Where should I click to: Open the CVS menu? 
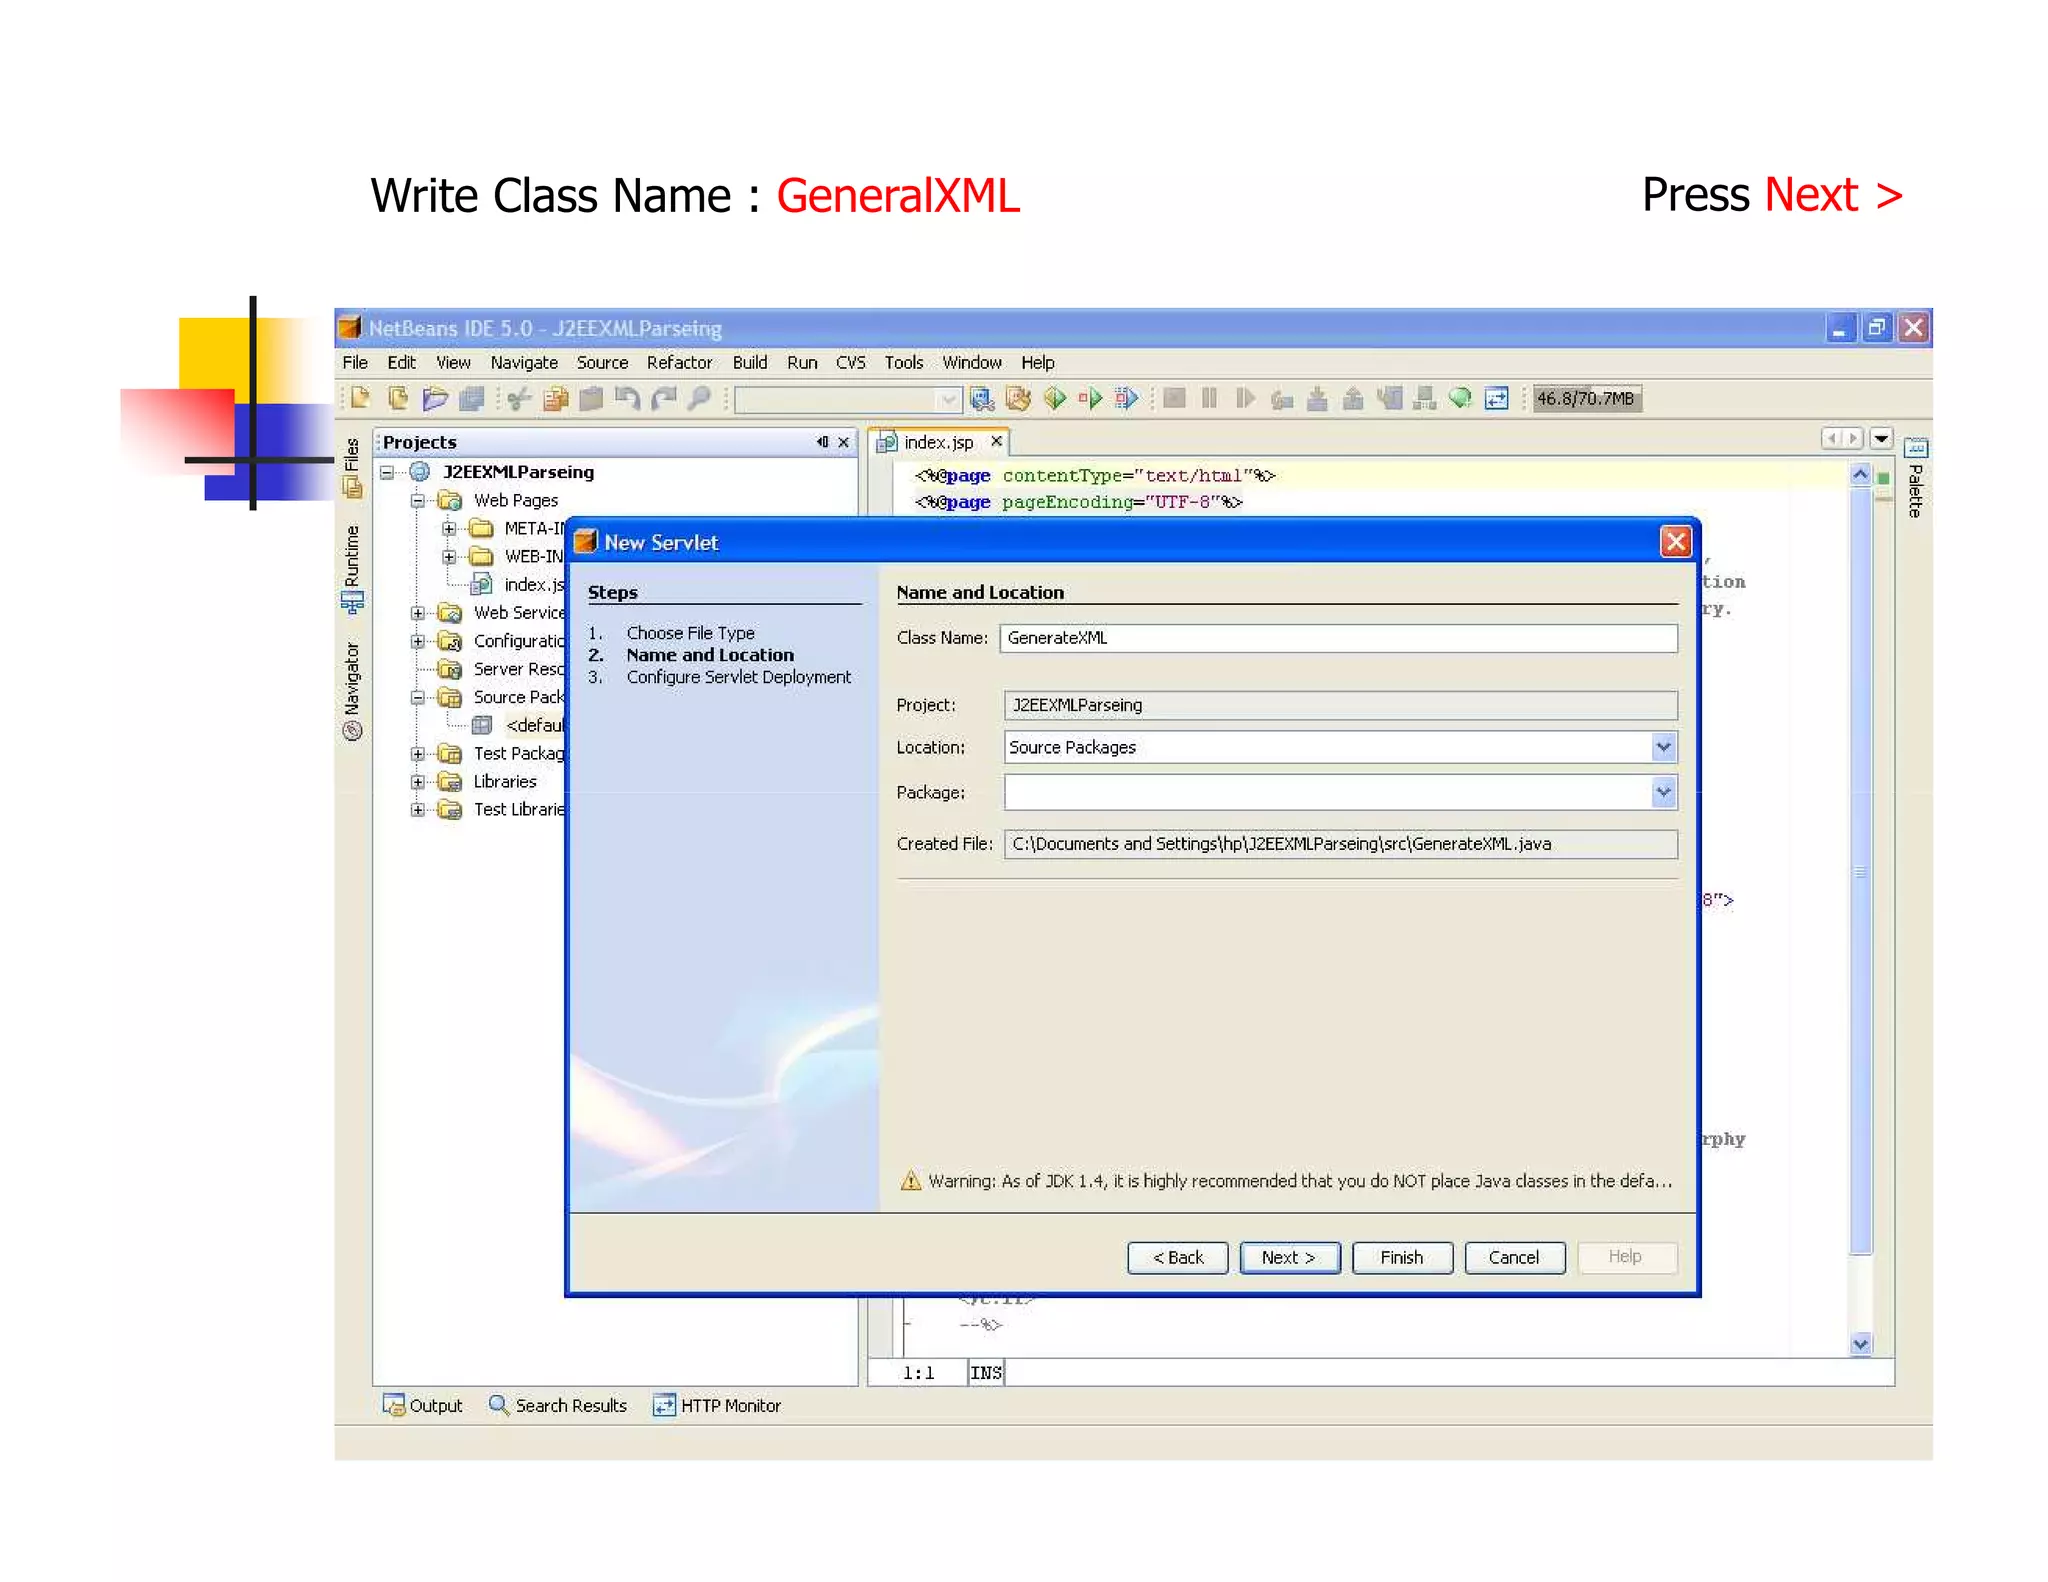click(x=851, y=362)
